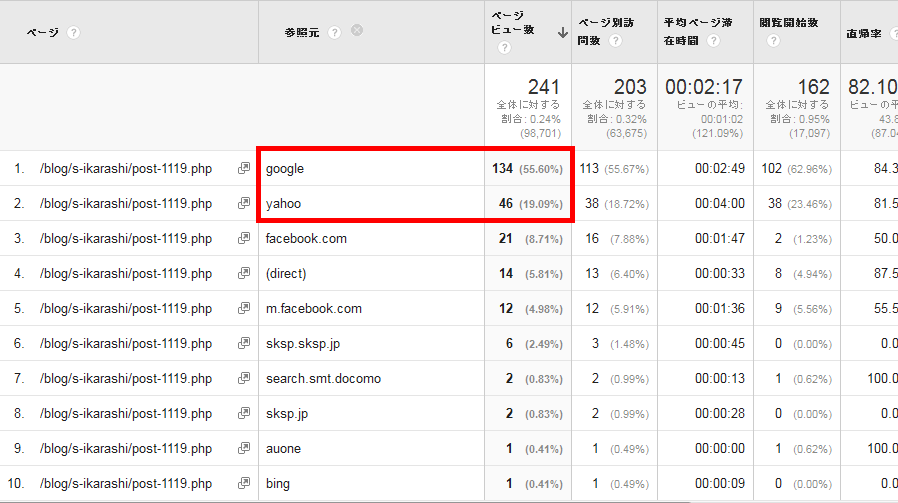
Task: Click page path link in row 6
Action: coord(125,344)
